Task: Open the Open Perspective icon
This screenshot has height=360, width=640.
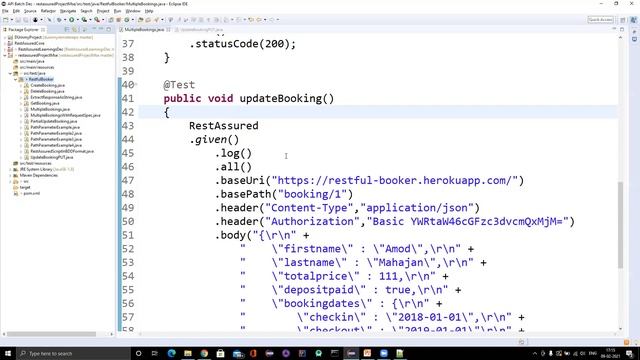Action: tap(623, 20)
